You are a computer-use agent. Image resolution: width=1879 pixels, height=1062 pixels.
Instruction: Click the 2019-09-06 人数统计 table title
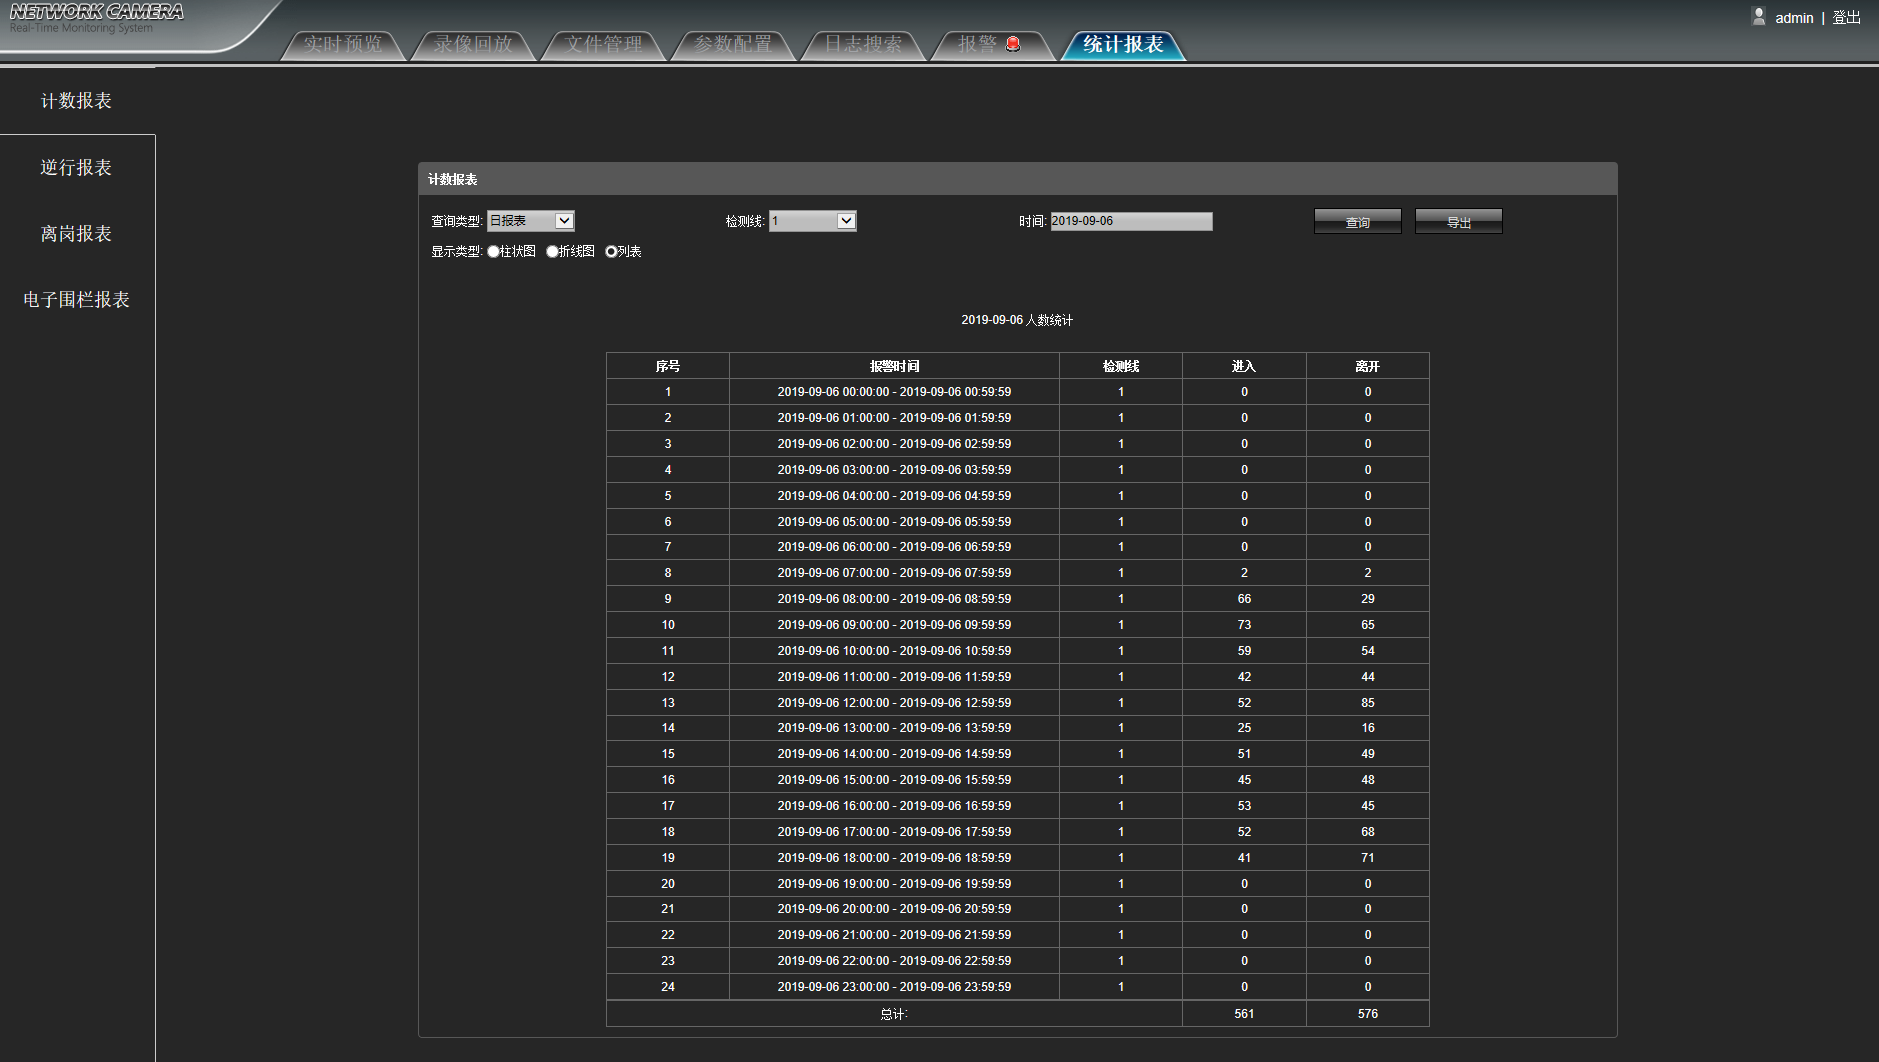(1017, 320)
